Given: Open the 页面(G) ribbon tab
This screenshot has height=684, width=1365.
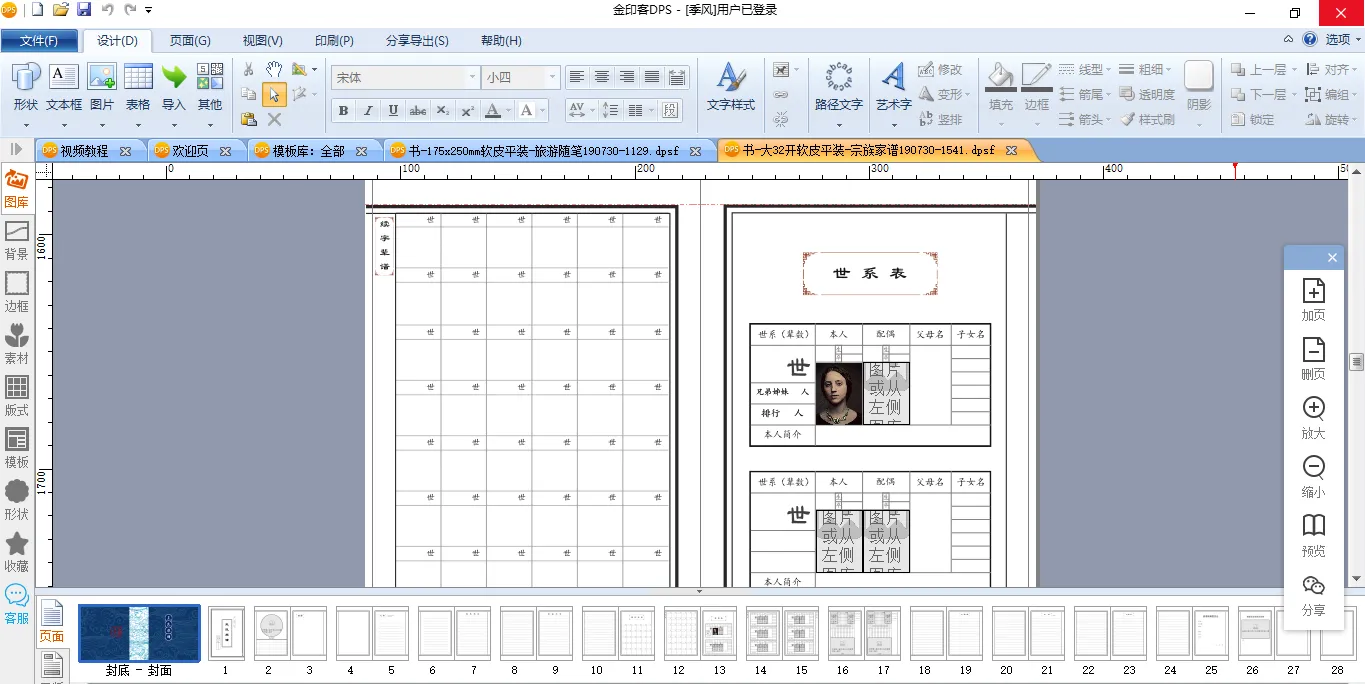Looking at the screenshot, I should 190,41.
